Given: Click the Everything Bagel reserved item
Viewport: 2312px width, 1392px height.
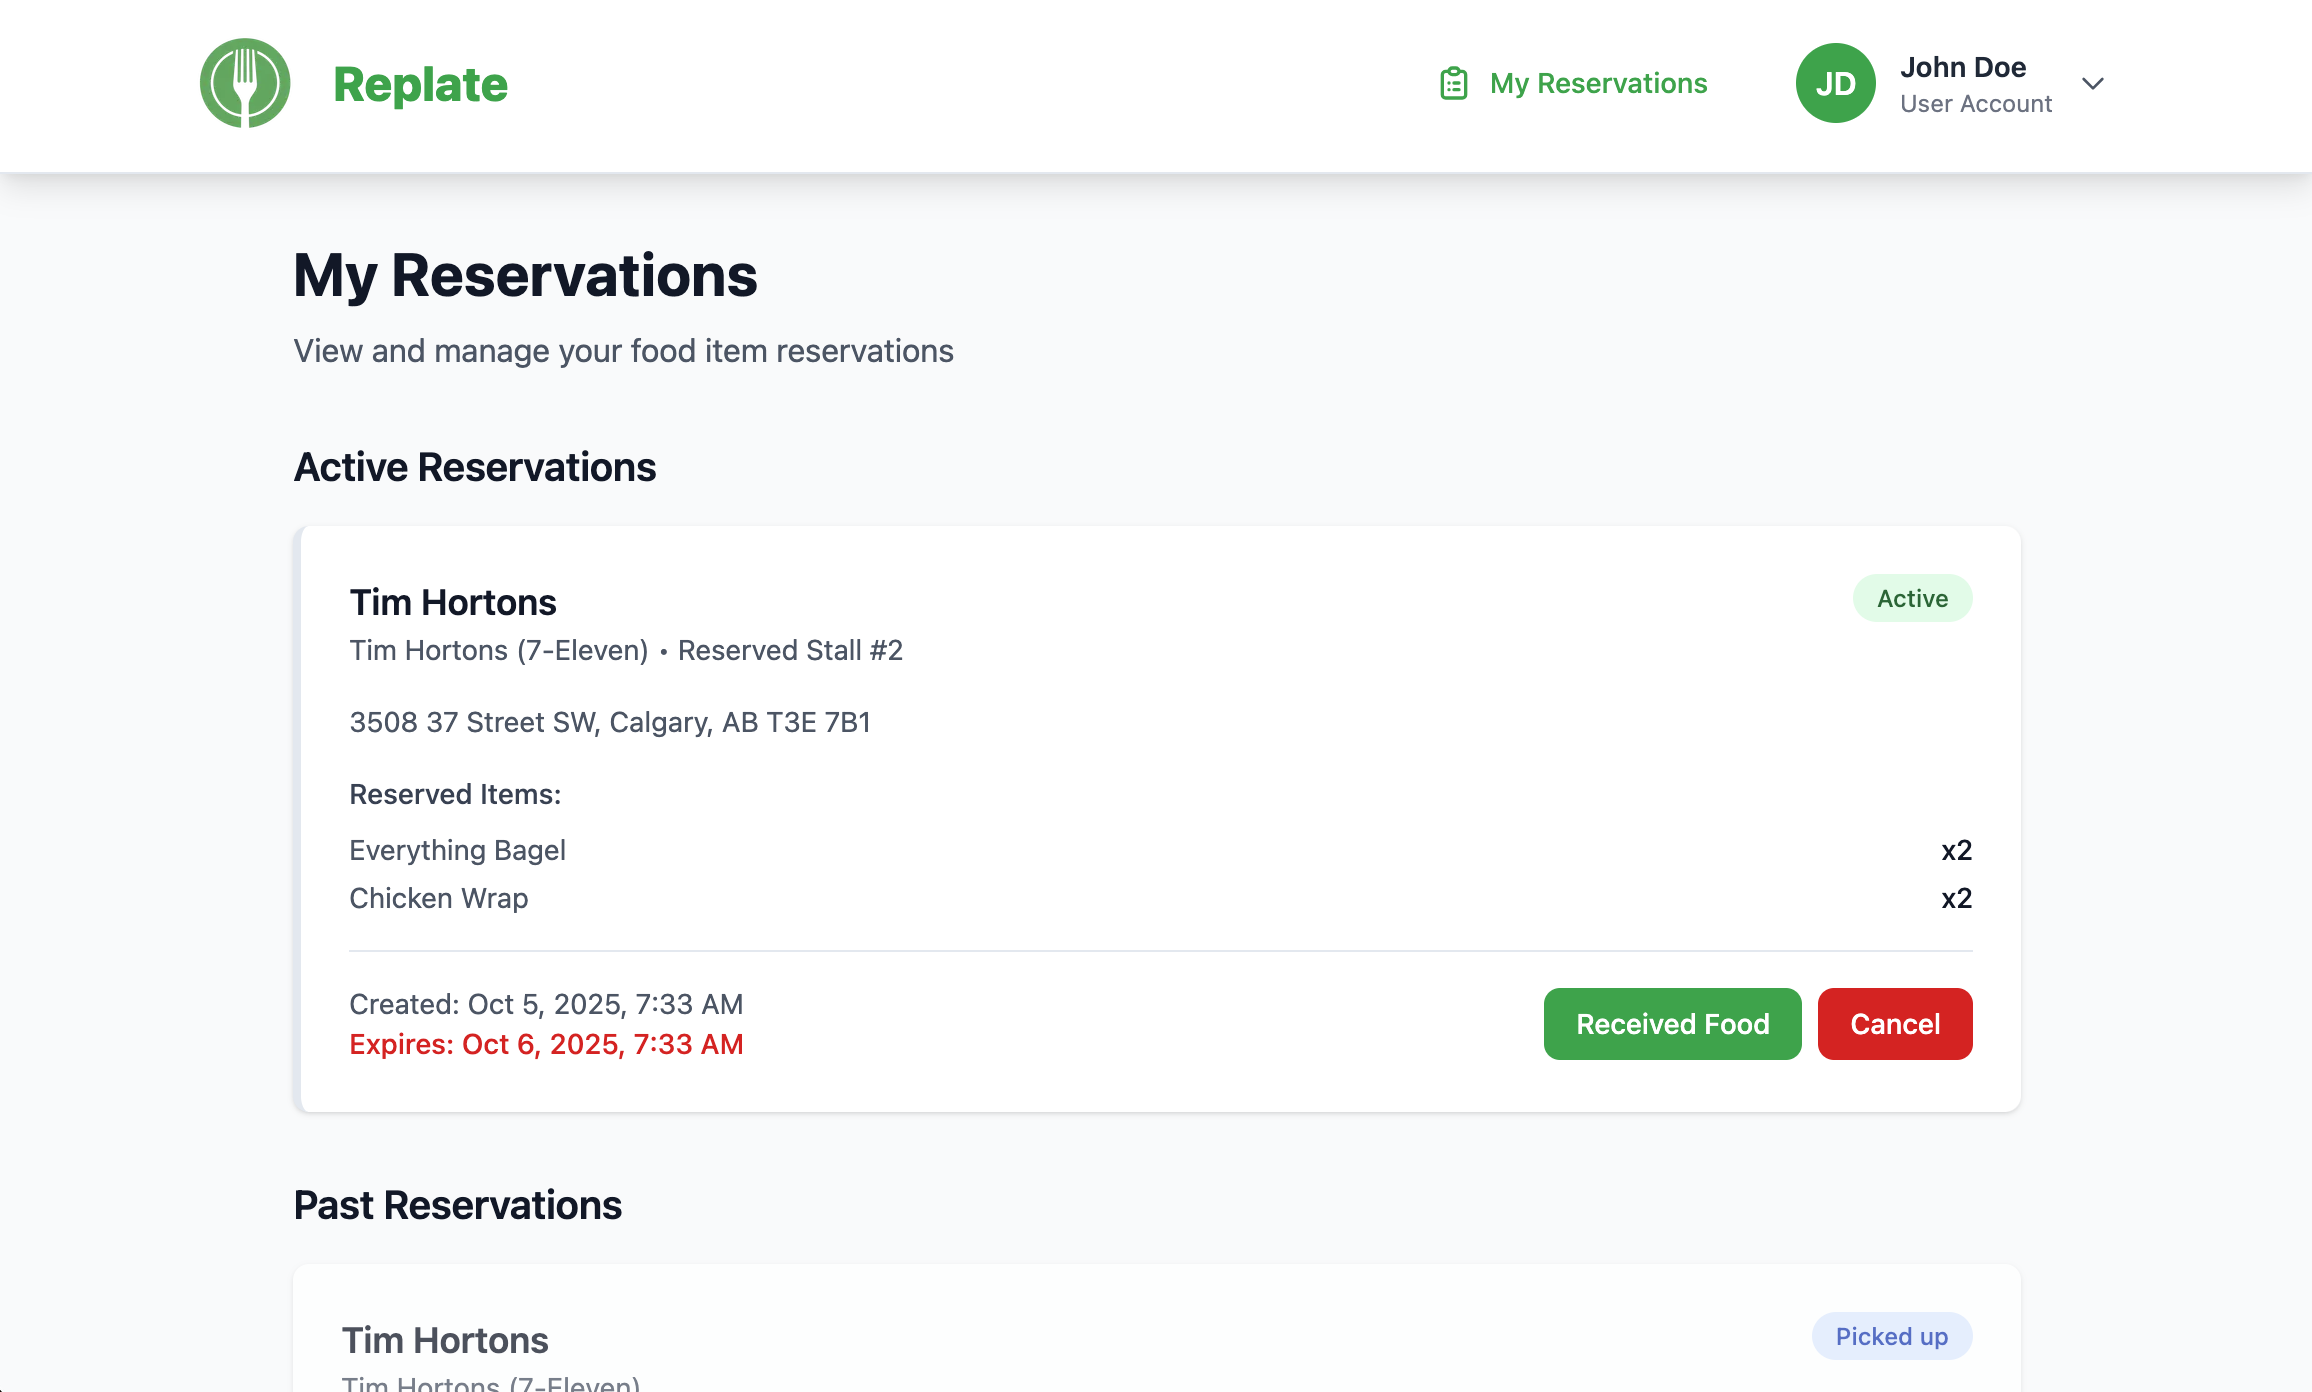Looking at the screenshot, I should coord(457,850).
